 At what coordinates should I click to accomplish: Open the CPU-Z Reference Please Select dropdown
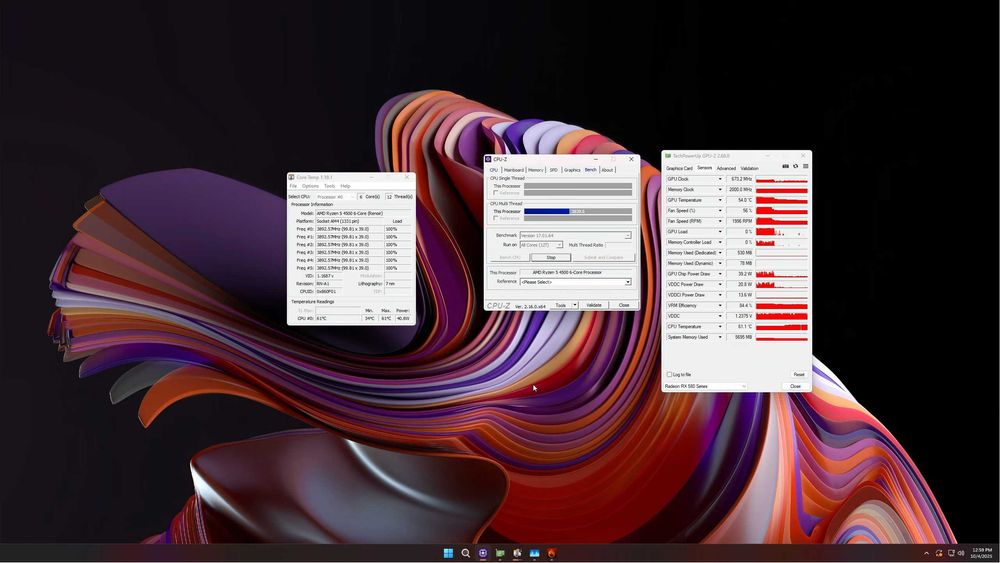575,282
